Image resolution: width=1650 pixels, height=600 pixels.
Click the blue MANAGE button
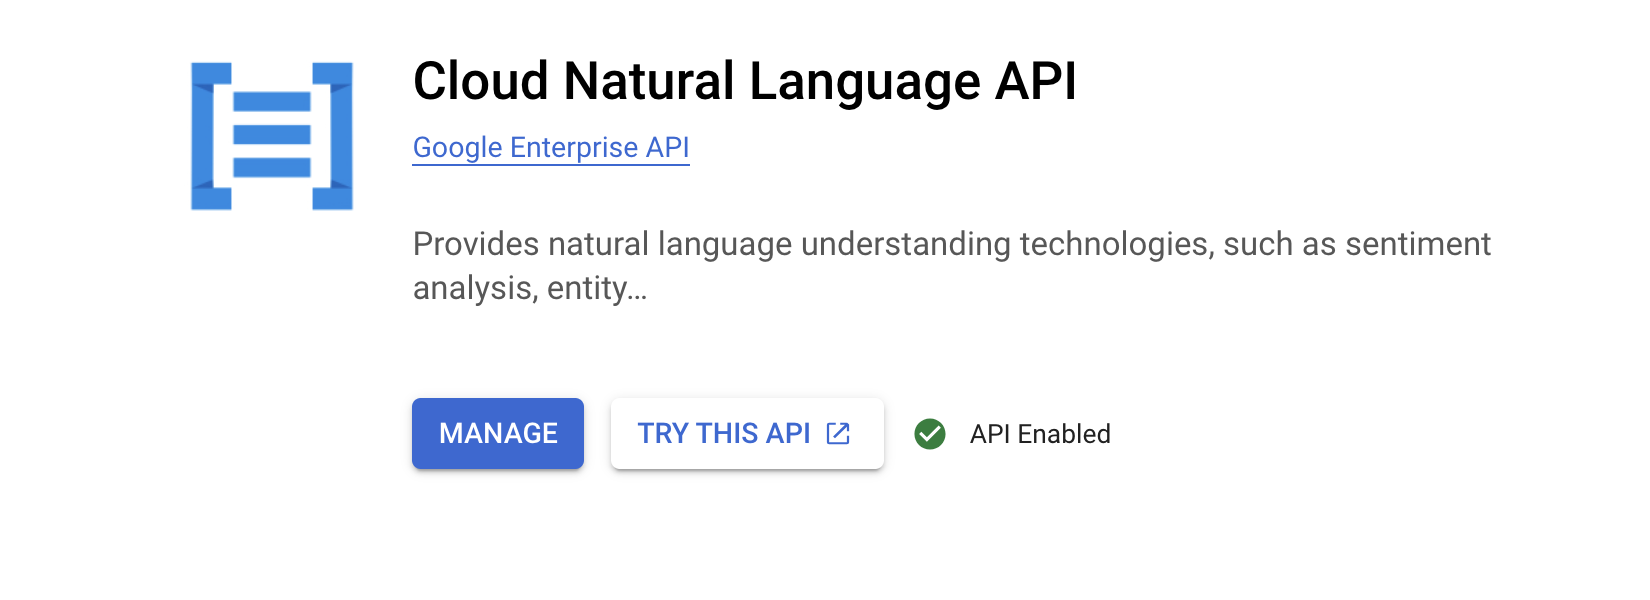click(x=498, y=433)
